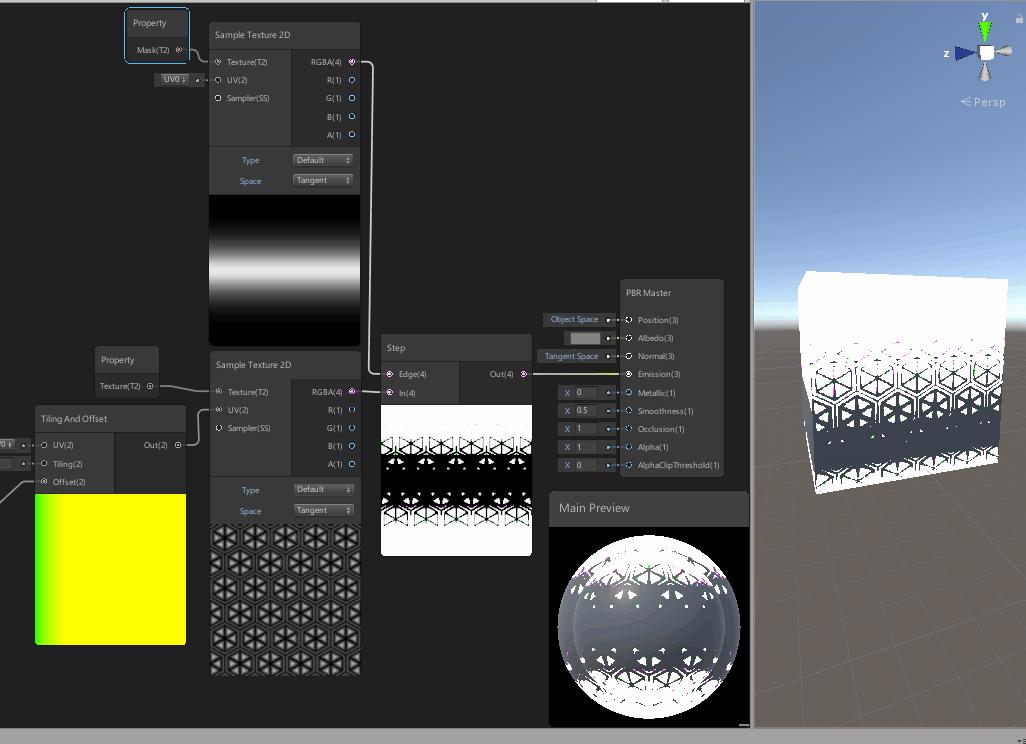Image resolution: width=1026 pixels, height=744 pixels.
Task: Click the Edge(4) input port on Step node
Action: 391,374
